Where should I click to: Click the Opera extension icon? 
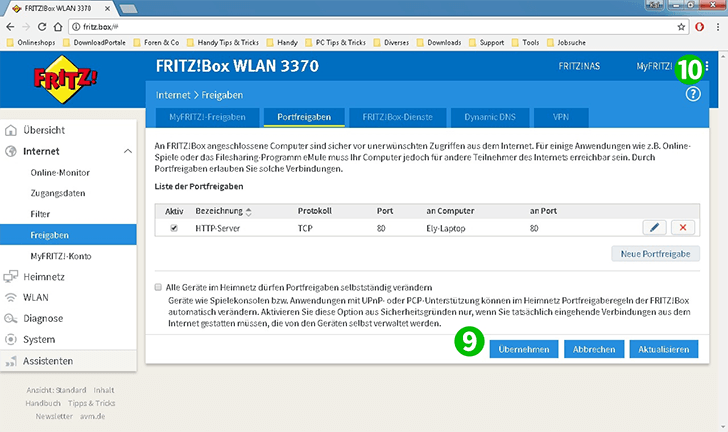tap(700, 27)
